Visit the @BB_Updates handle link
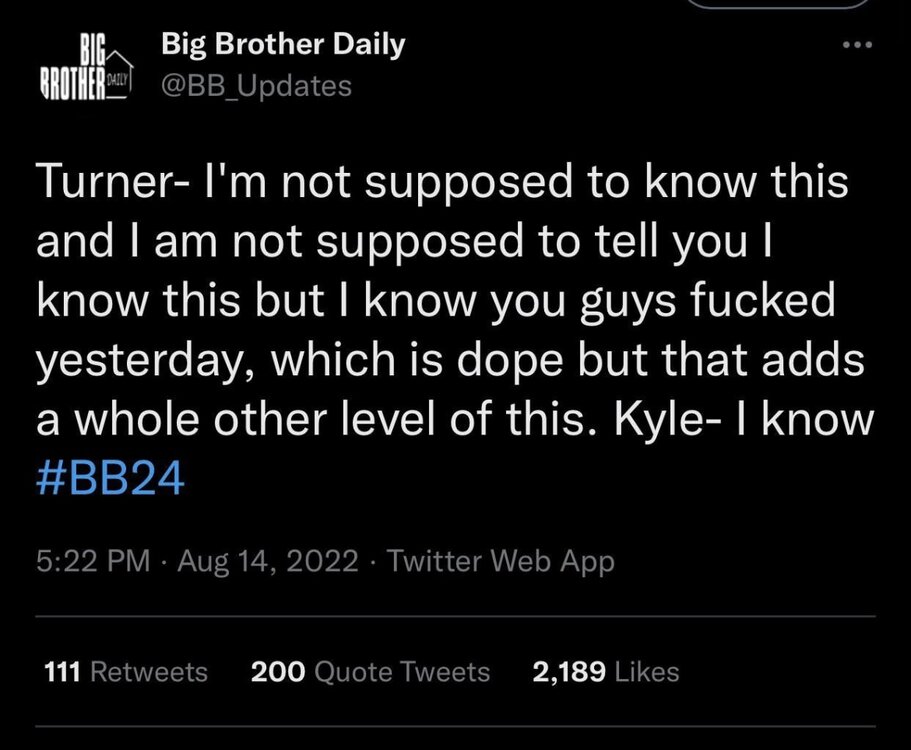 (x=255, y=86)
